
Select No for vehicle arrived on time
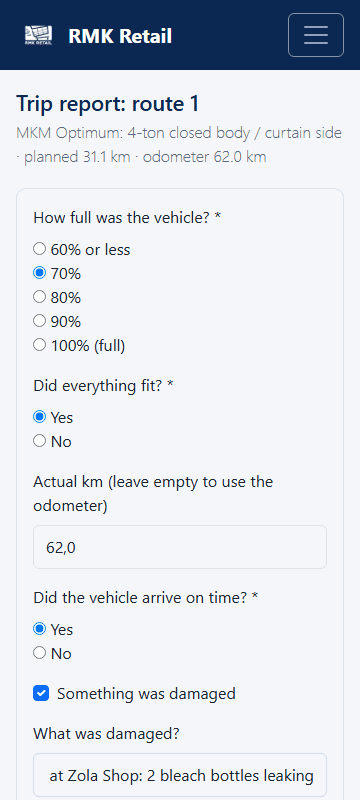pyautogui.click(x=39, y=653)
